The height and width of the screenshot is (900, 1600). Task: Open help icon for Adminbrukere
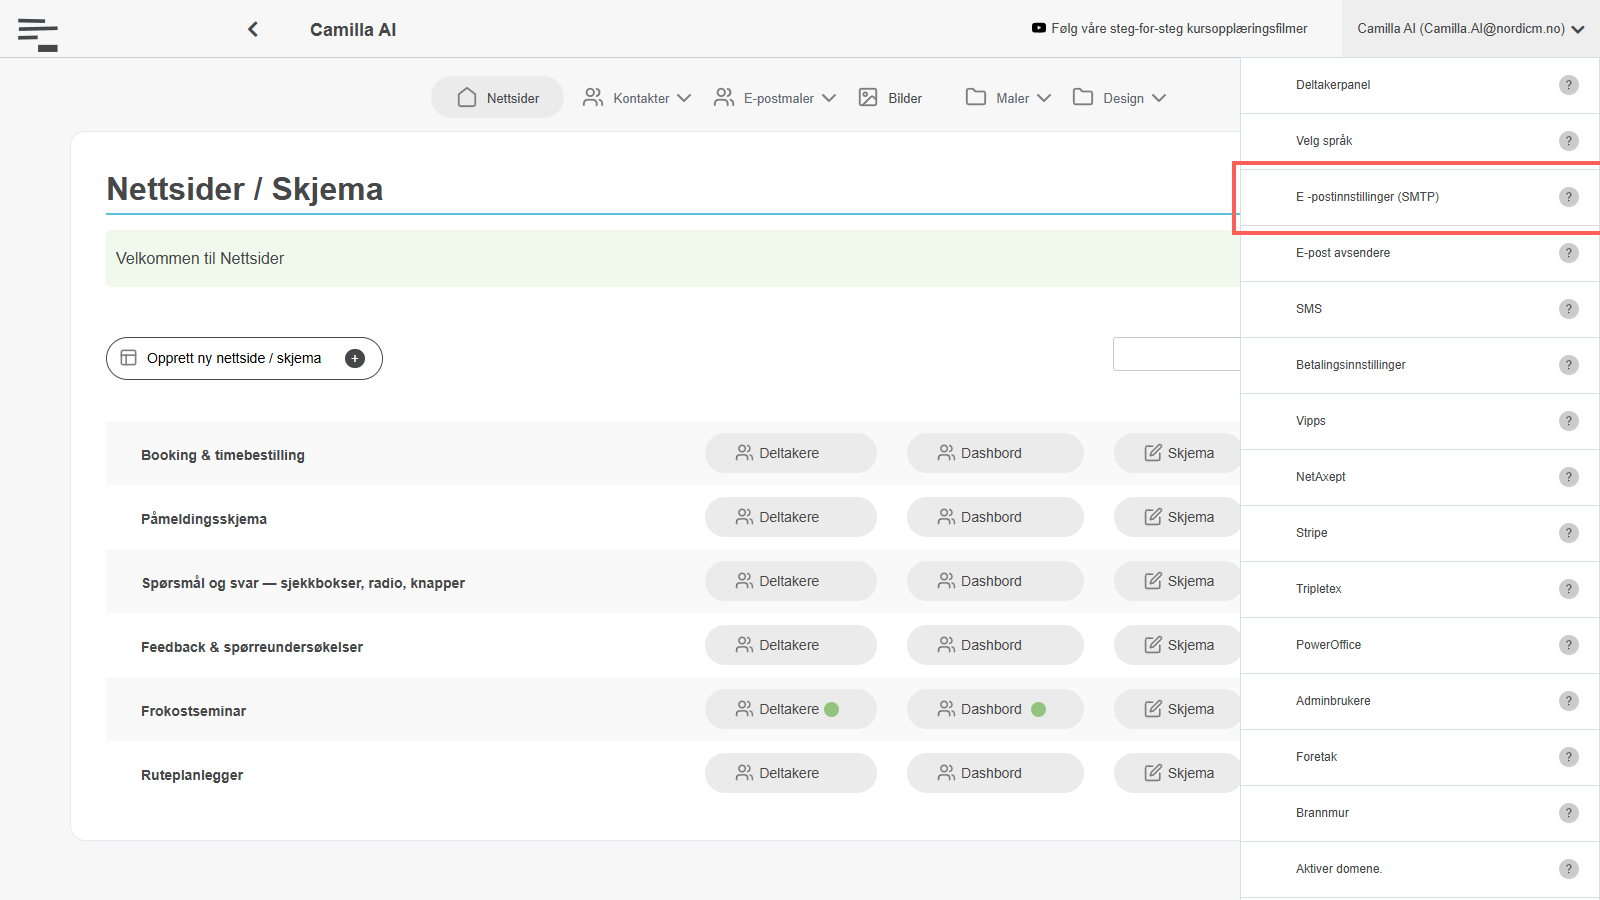[x=1569, y=701]
